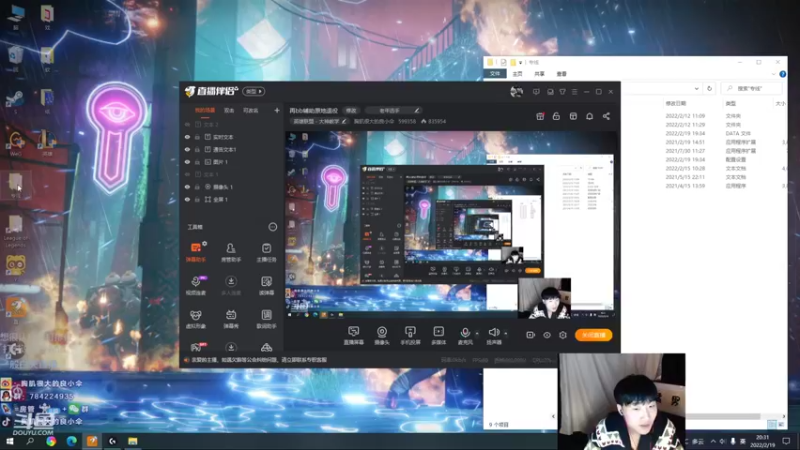Viewport: 800px width, 450px height.
Task: Refresh the Explorer window folder view
Action: 709,88
